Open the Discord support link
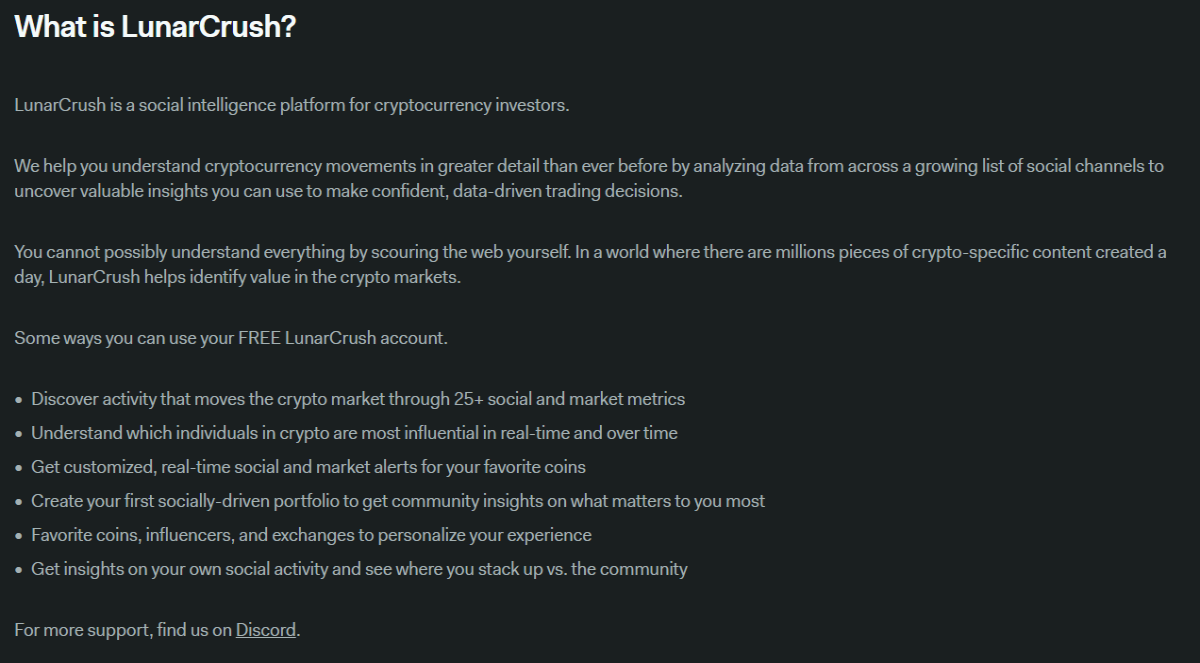This screenshot has height=663, width=1200. [266, 630]
